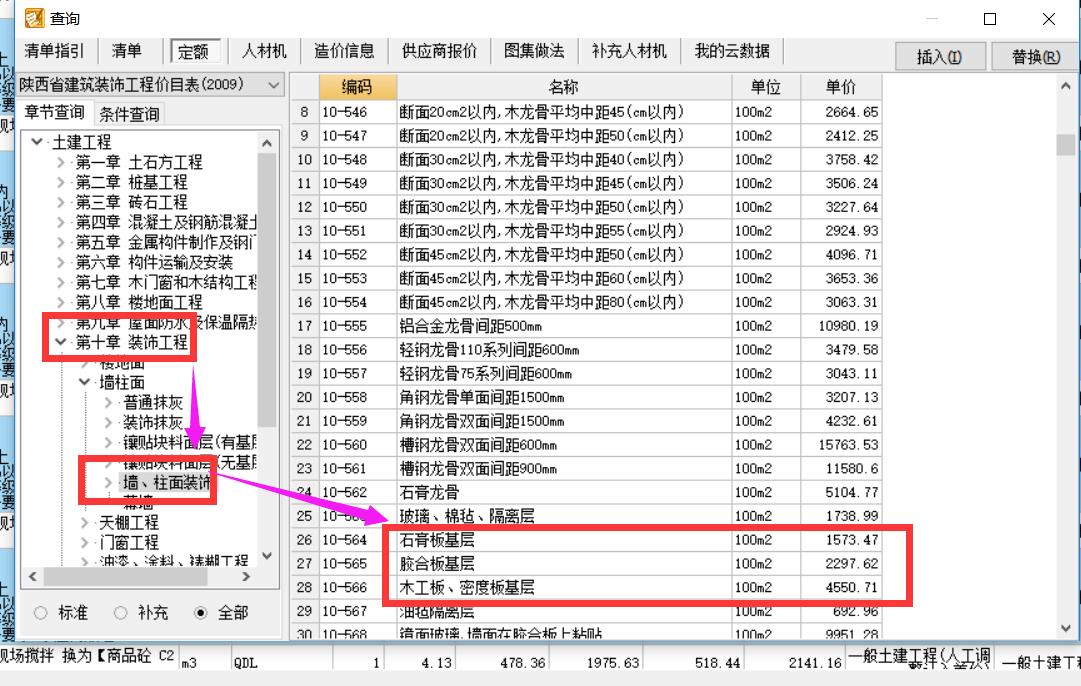1081x686 pixels.
Task: Select row 10-564 石膏板基层
Action: point(586,540)
